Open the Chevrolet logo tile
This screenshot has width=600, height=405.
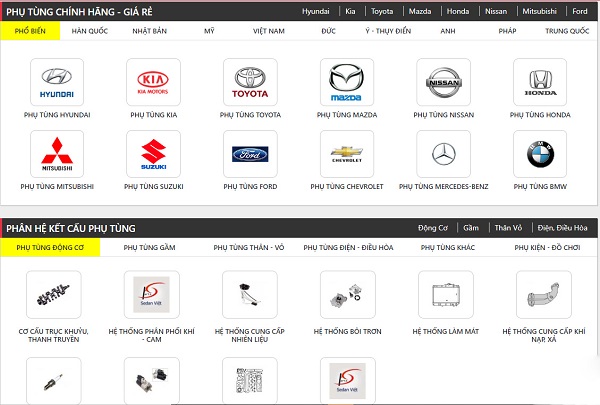[x=347, y=154]
